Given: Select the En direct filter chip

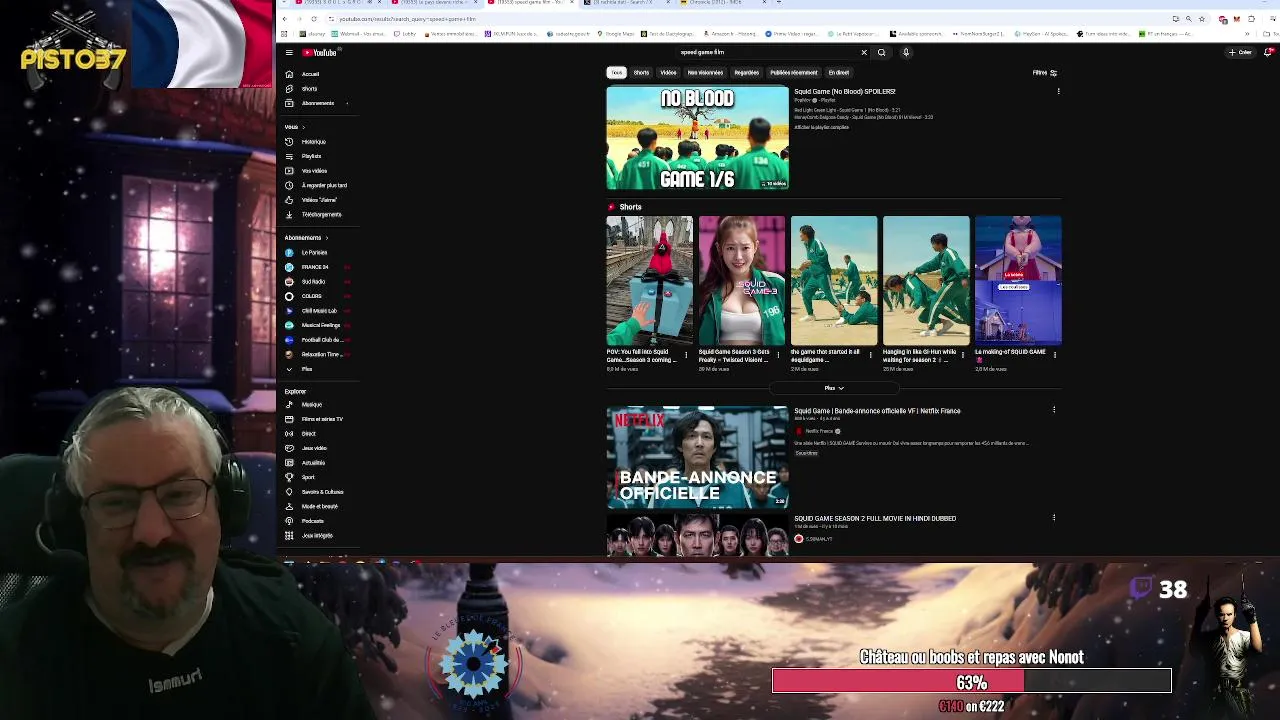Looking at the screenshot, I should (x=839, y=72).
